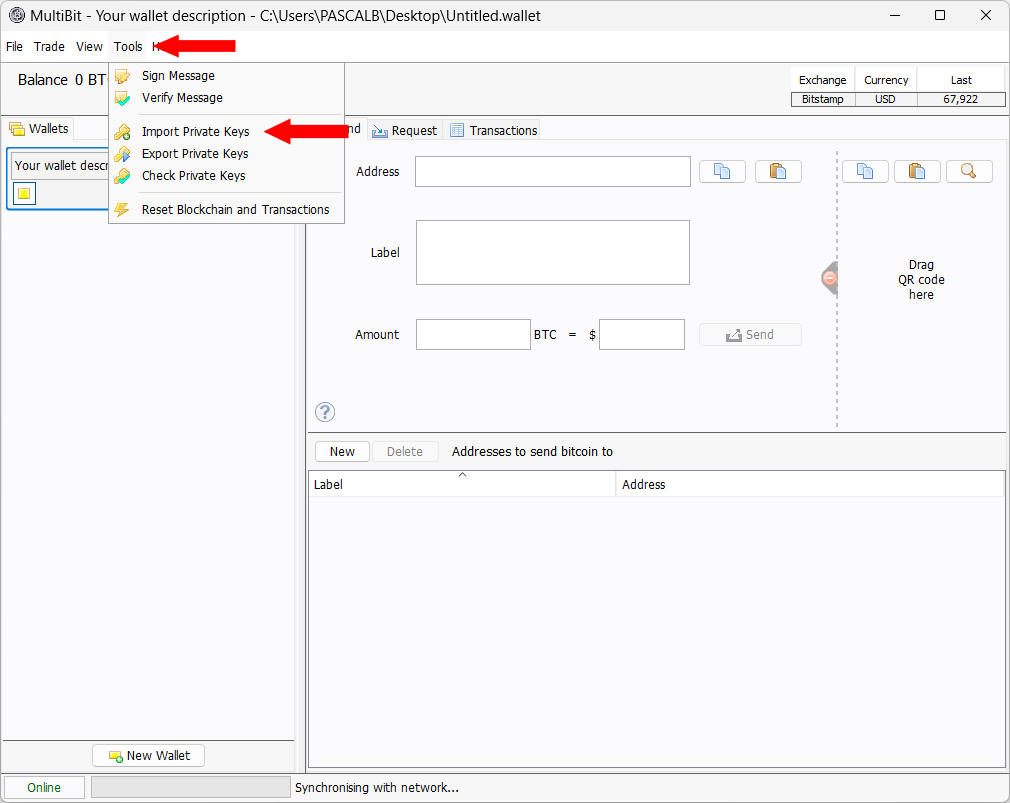Paste an address from the clipboard
The width and height of the screenshot is (1010, 803).
click(x=778, y=171)
